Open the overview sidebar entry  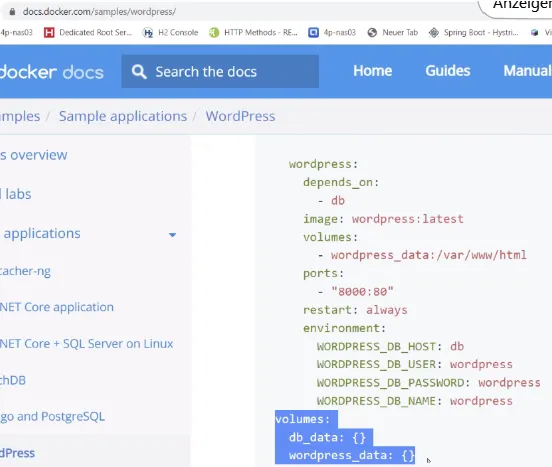click(x=34, y=155)
